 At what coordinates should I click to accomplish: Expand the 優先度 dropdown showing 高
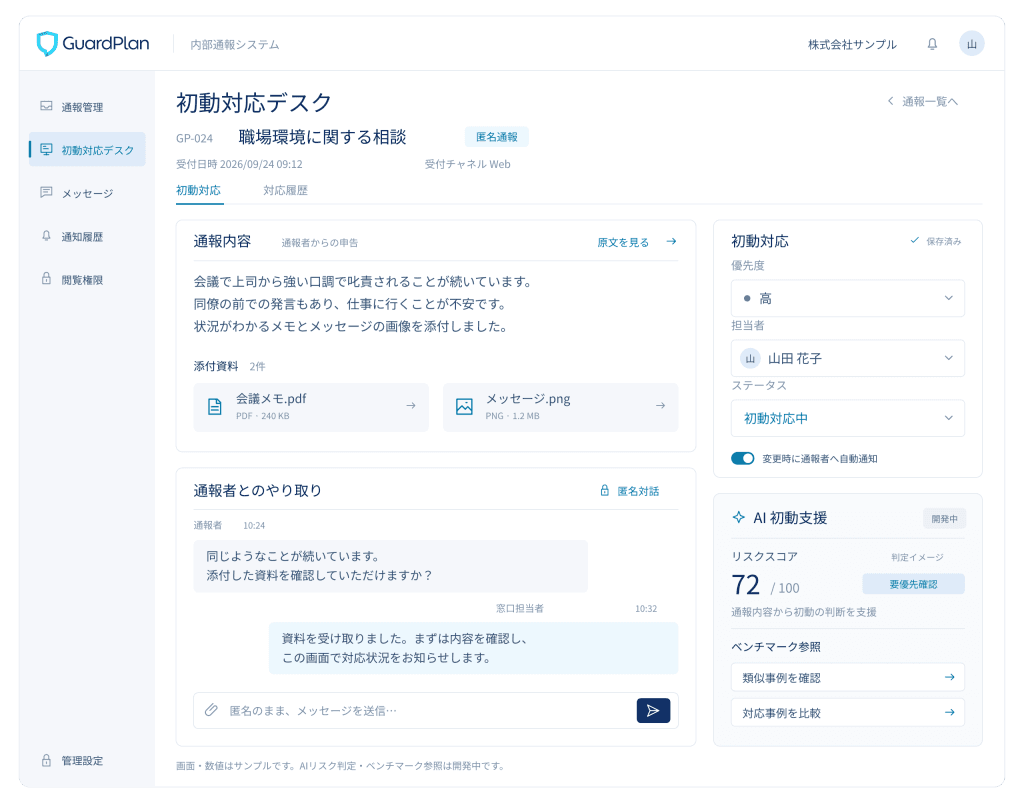click(848, 298)
